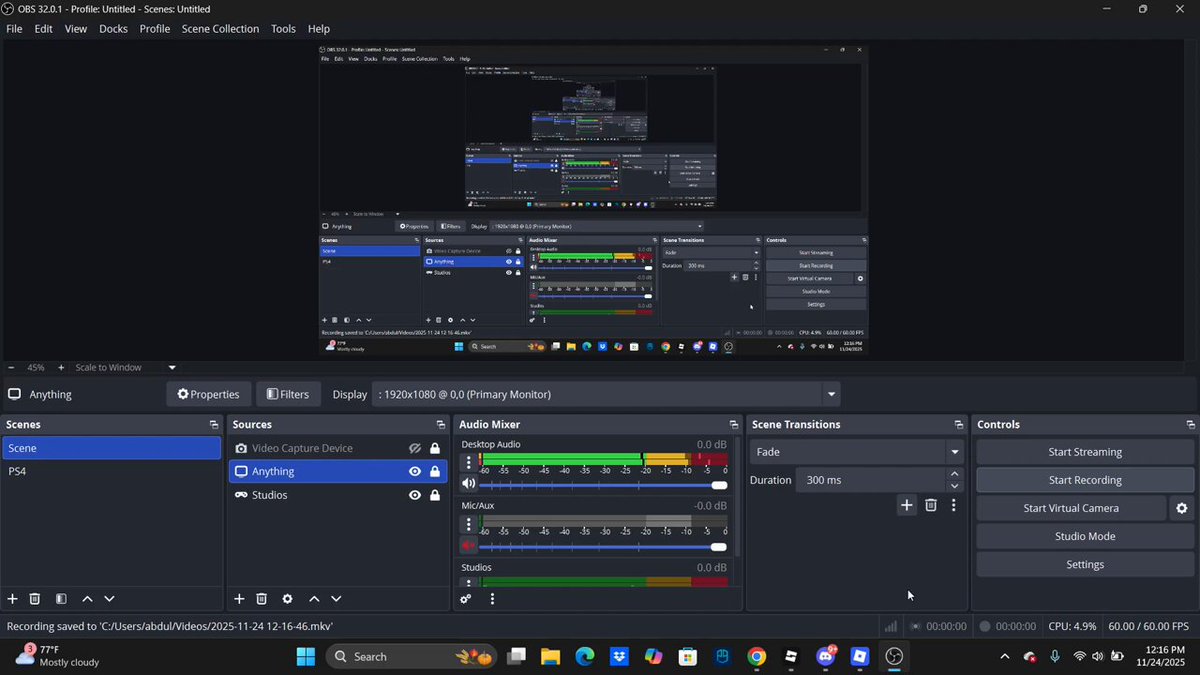Screen dimensions: 1200x675
Task: Remove the selected scene with the Scenes trash icon
Action: (34, 599)
